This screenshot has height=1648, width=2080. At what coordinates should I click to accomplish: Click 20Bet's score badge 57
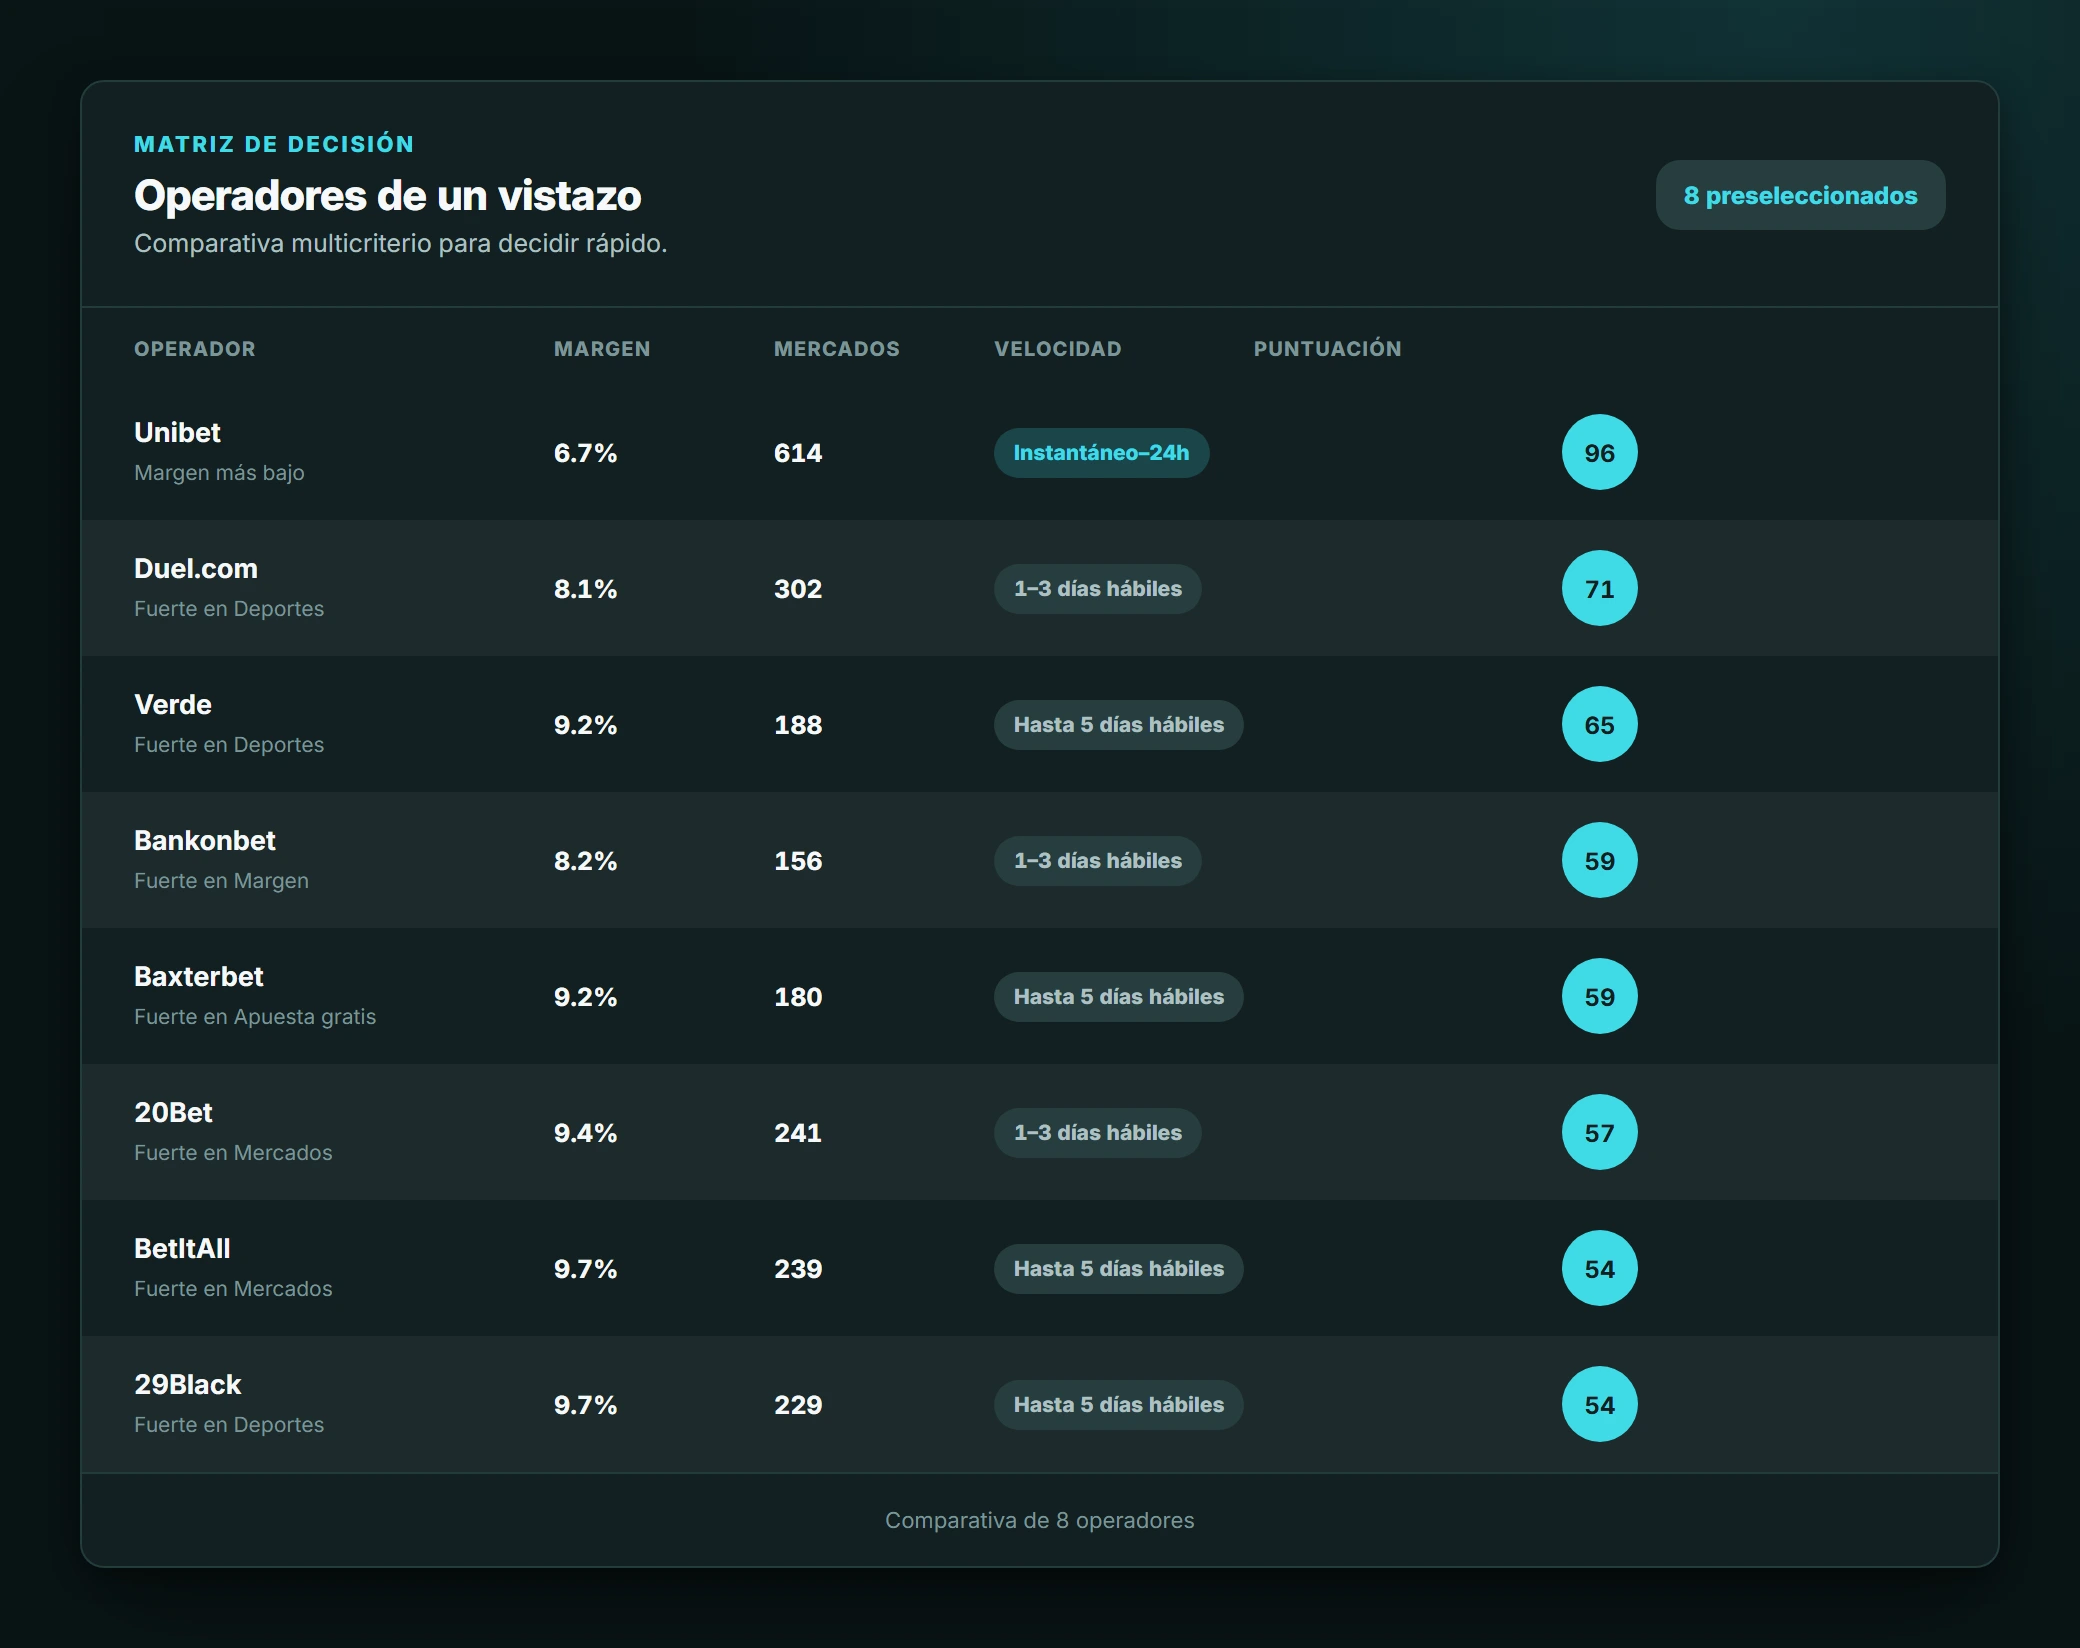[x=1599, y=1132]
